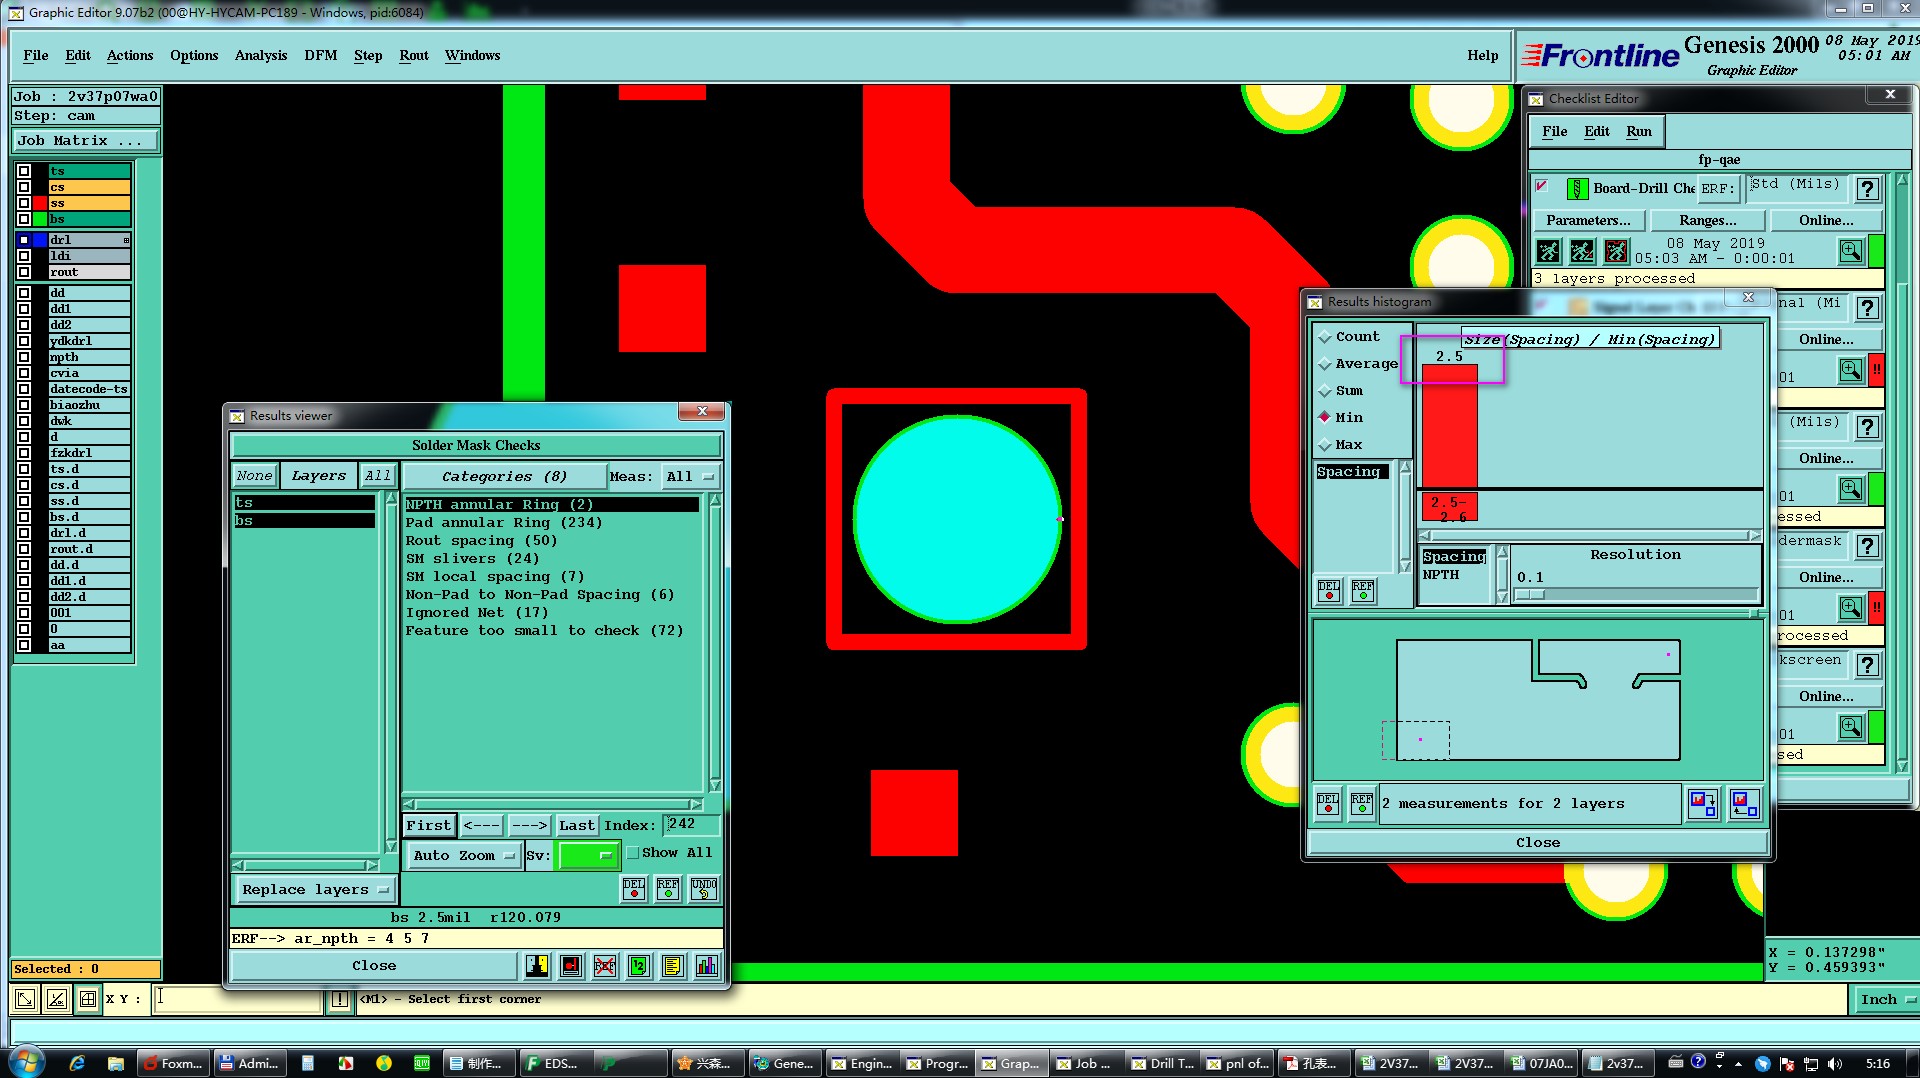Click REF icon beside measurements status in histogram

pos(1362,803)
